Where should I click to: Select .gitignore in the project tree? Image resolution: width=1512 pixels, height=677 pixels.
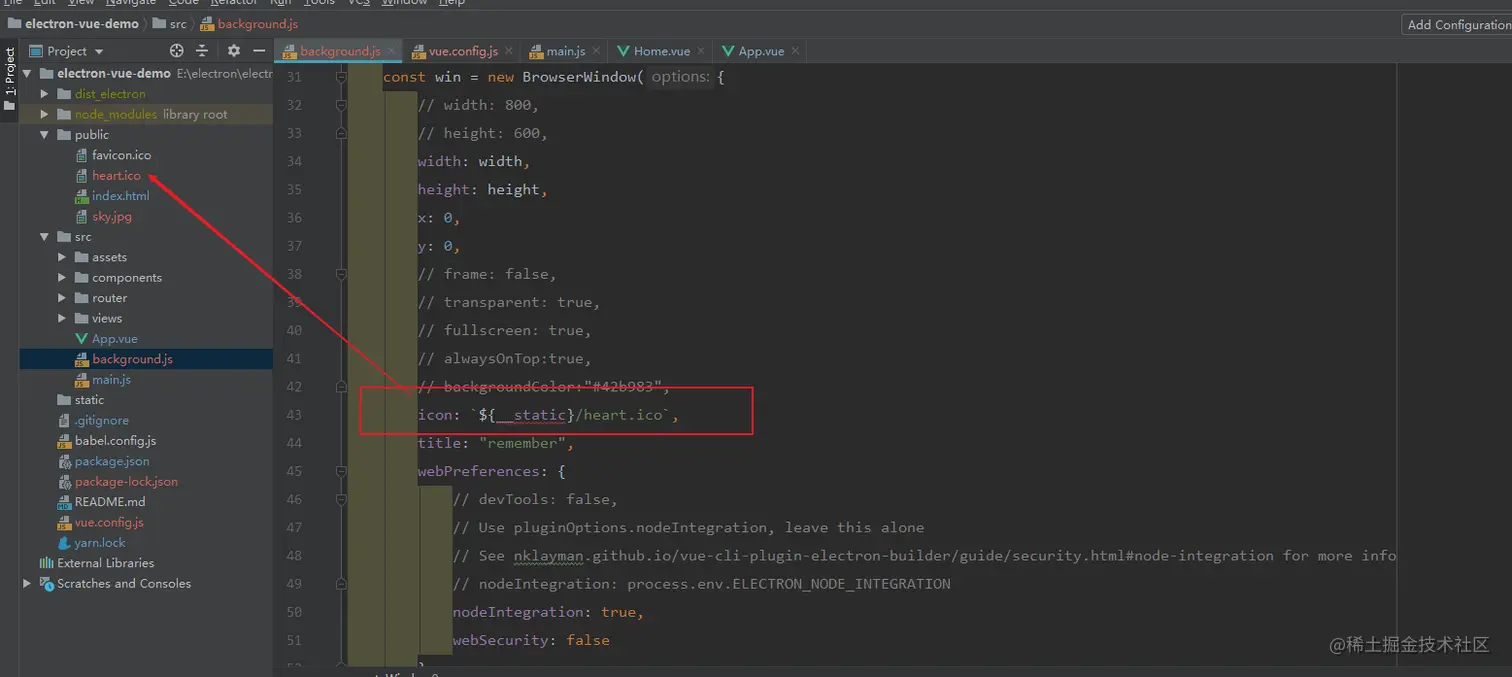coord(101,420)
